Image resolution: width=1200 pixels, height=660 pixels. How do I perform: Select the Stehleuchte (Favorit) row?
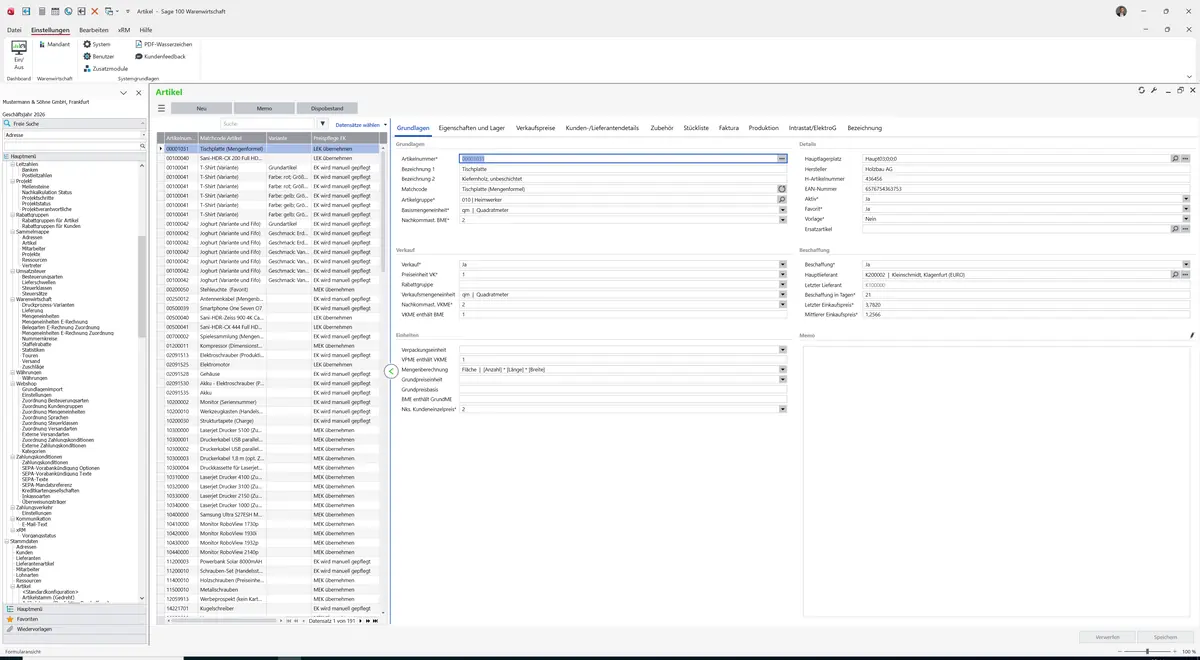tap(271, 290)
